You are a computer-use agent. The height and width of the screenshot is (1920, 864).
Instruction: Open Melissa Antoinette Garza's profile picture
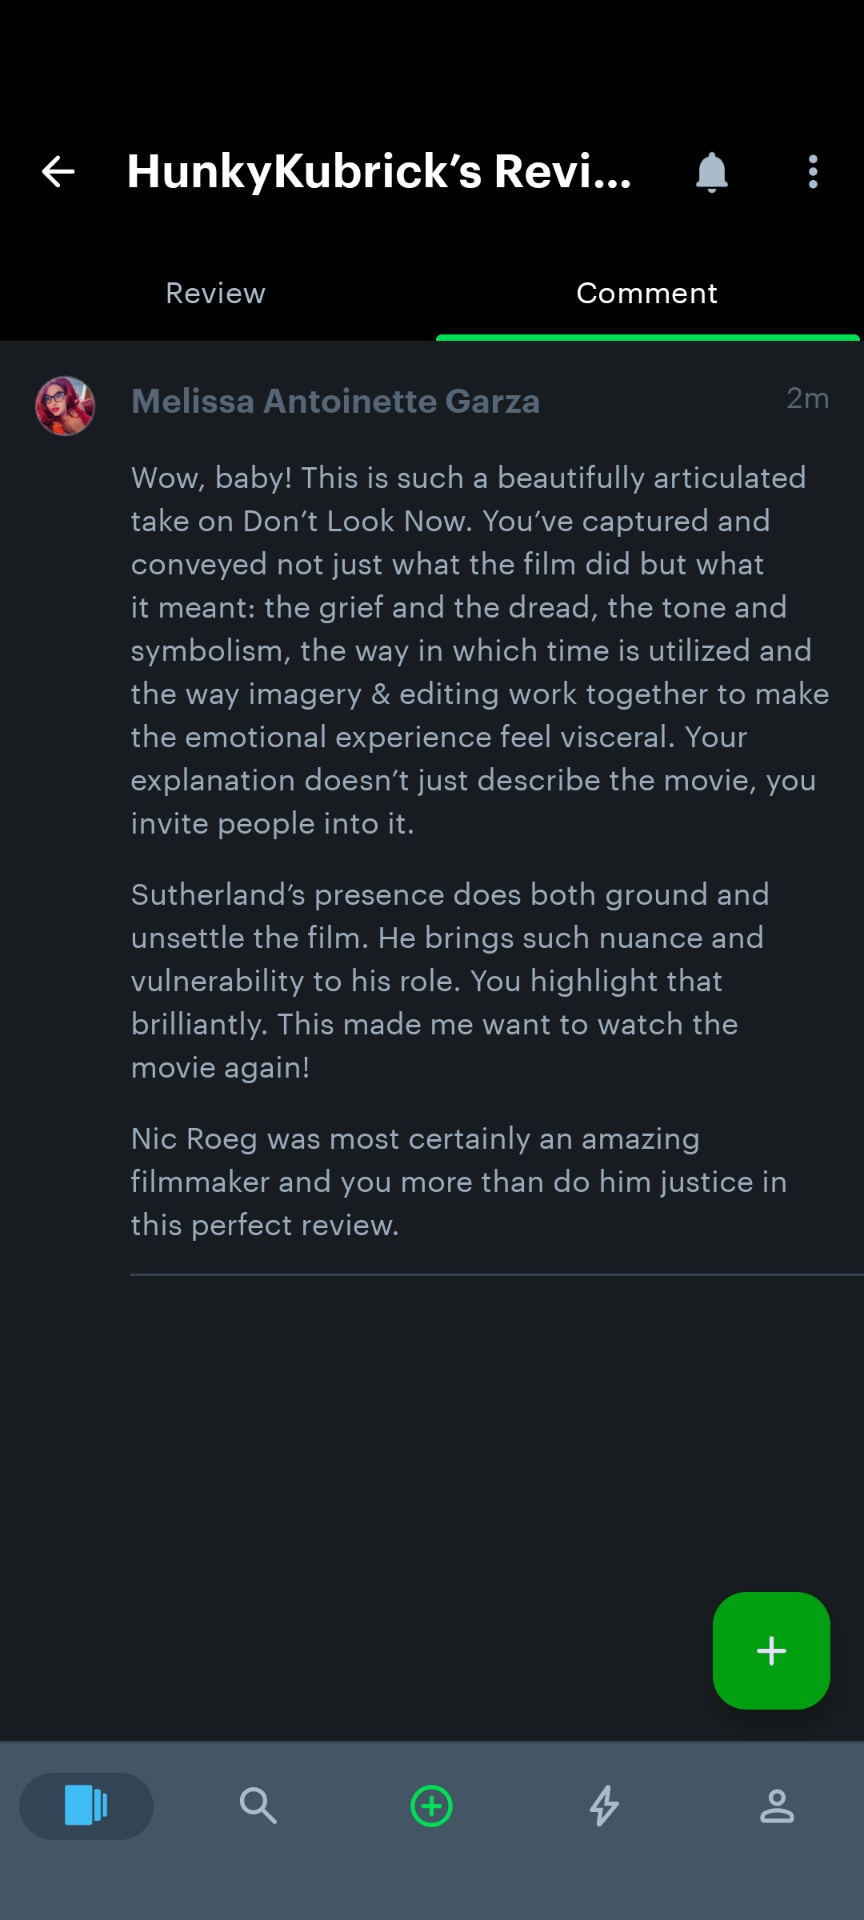65,406
